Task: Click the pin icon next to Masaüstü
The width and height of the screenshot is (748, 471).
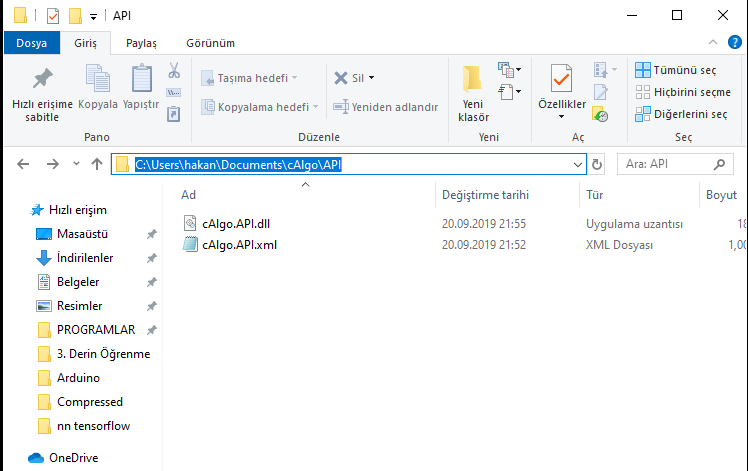Action: coord(152,234)
